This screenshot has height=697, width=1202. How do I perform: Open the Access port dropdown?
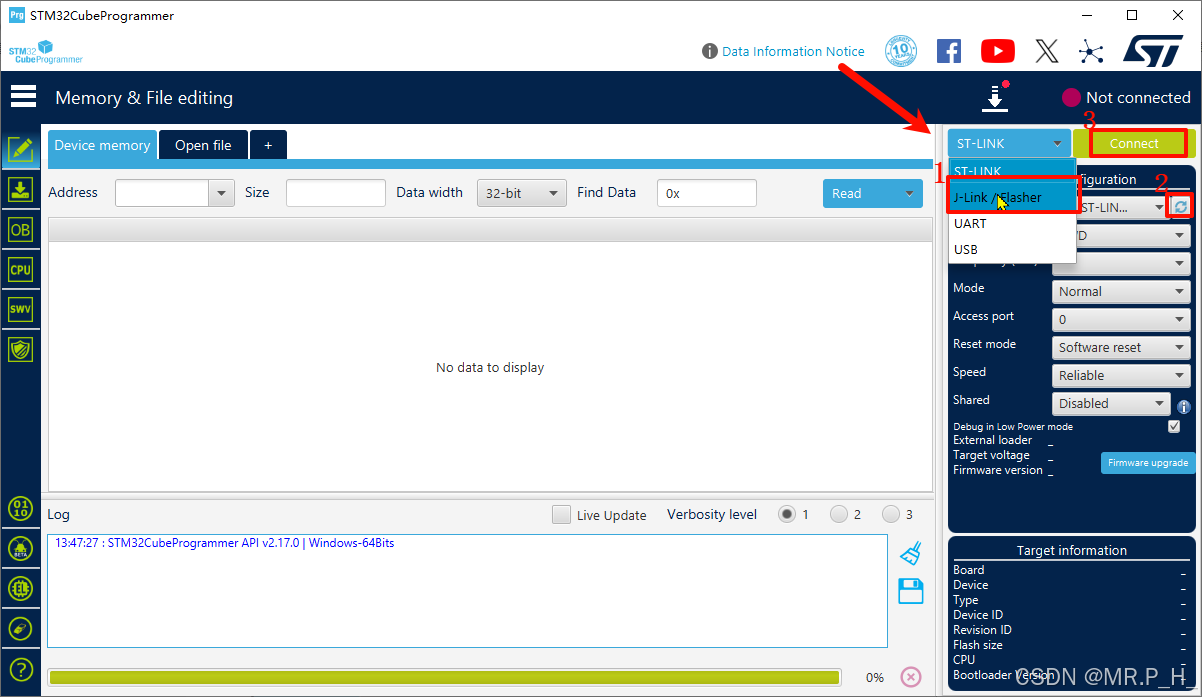coord(1121,319)
